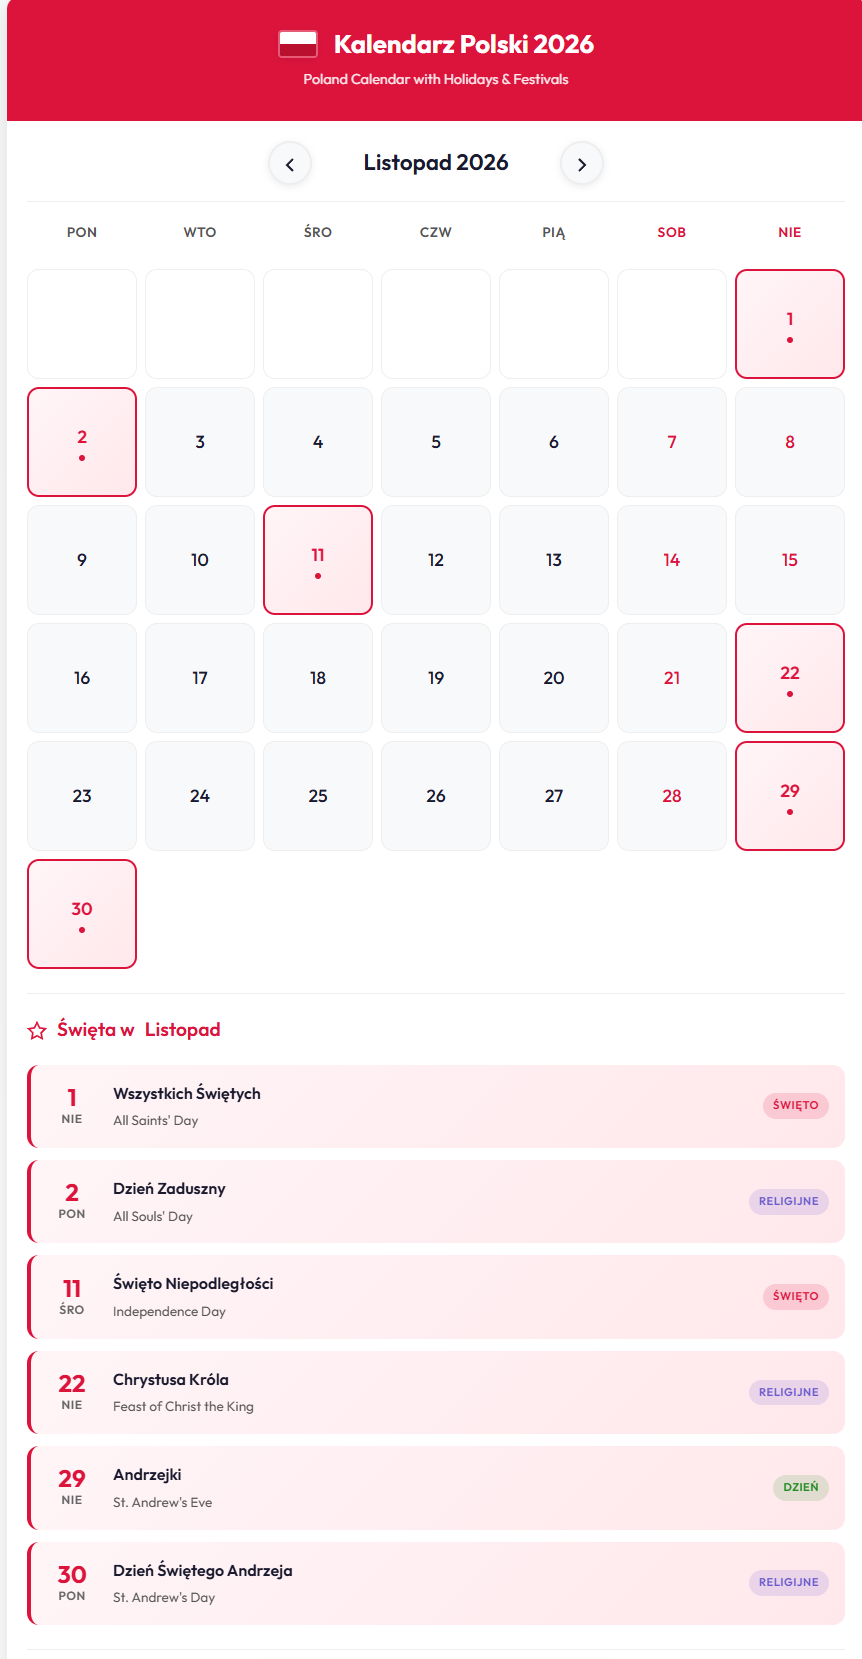The height and width of the screenshot is (1659, 862).
Task: Click Dzień Świętego Andrzeja row
Action: [x=436, y=1583]
